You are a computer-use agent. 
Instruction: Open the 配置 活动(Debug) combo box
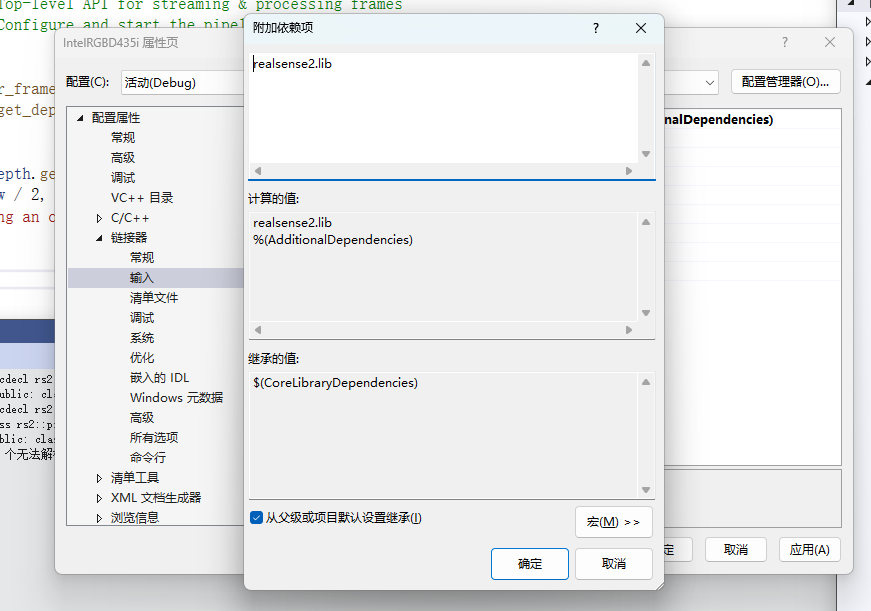[x=183, y=83]
